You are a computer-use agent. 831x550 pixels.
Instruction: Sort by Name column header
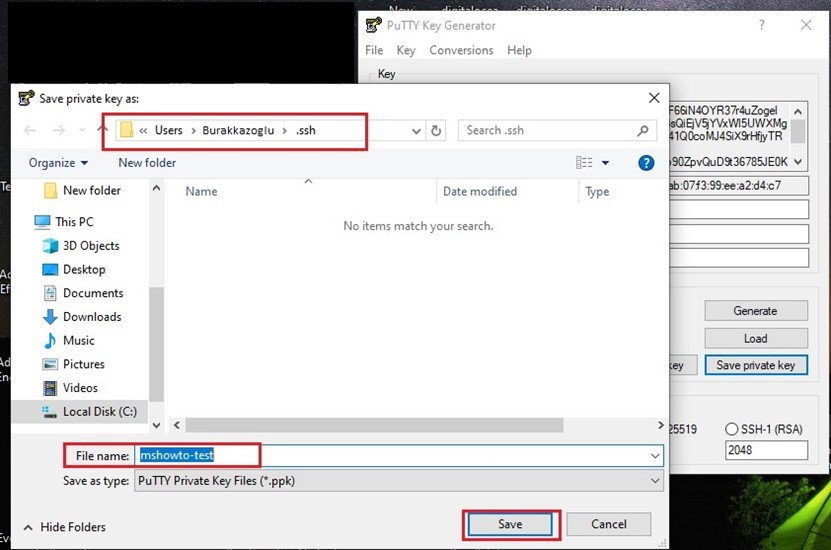point(201,191)
